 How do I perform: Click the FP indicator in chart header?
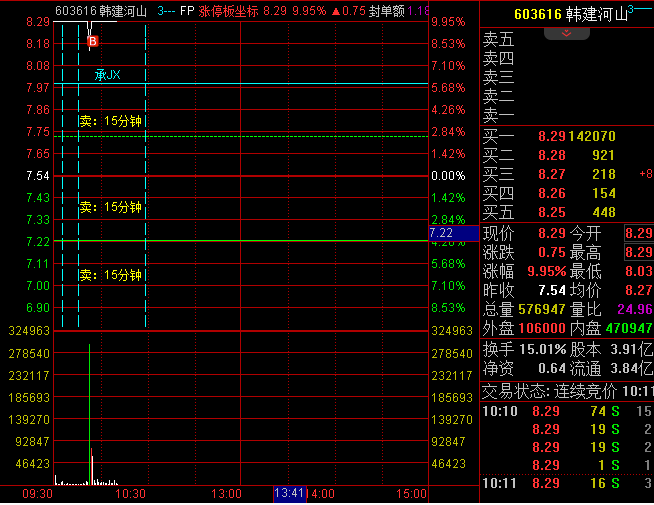pos(187,11)
